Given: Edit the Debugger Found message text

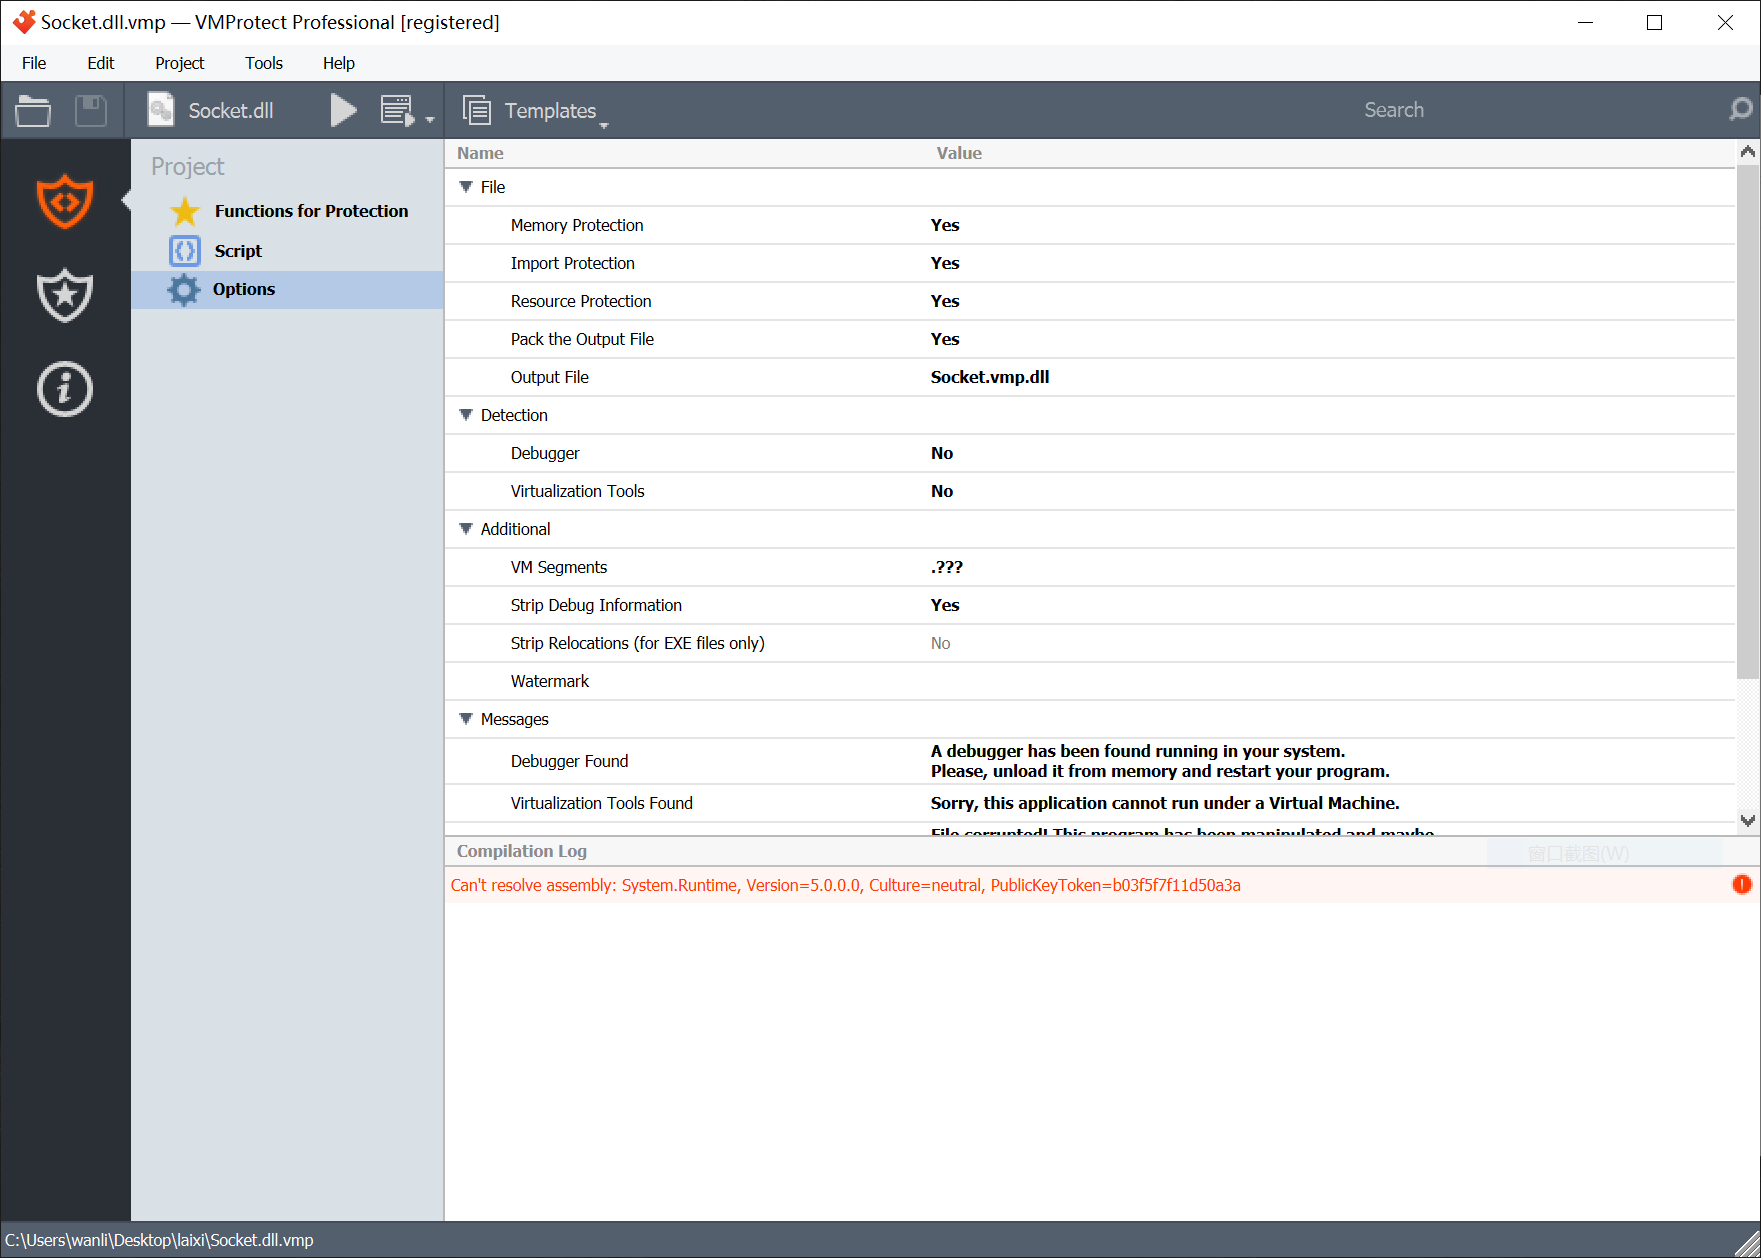Looking at the screenshot, I should (x=1160, y=761).
